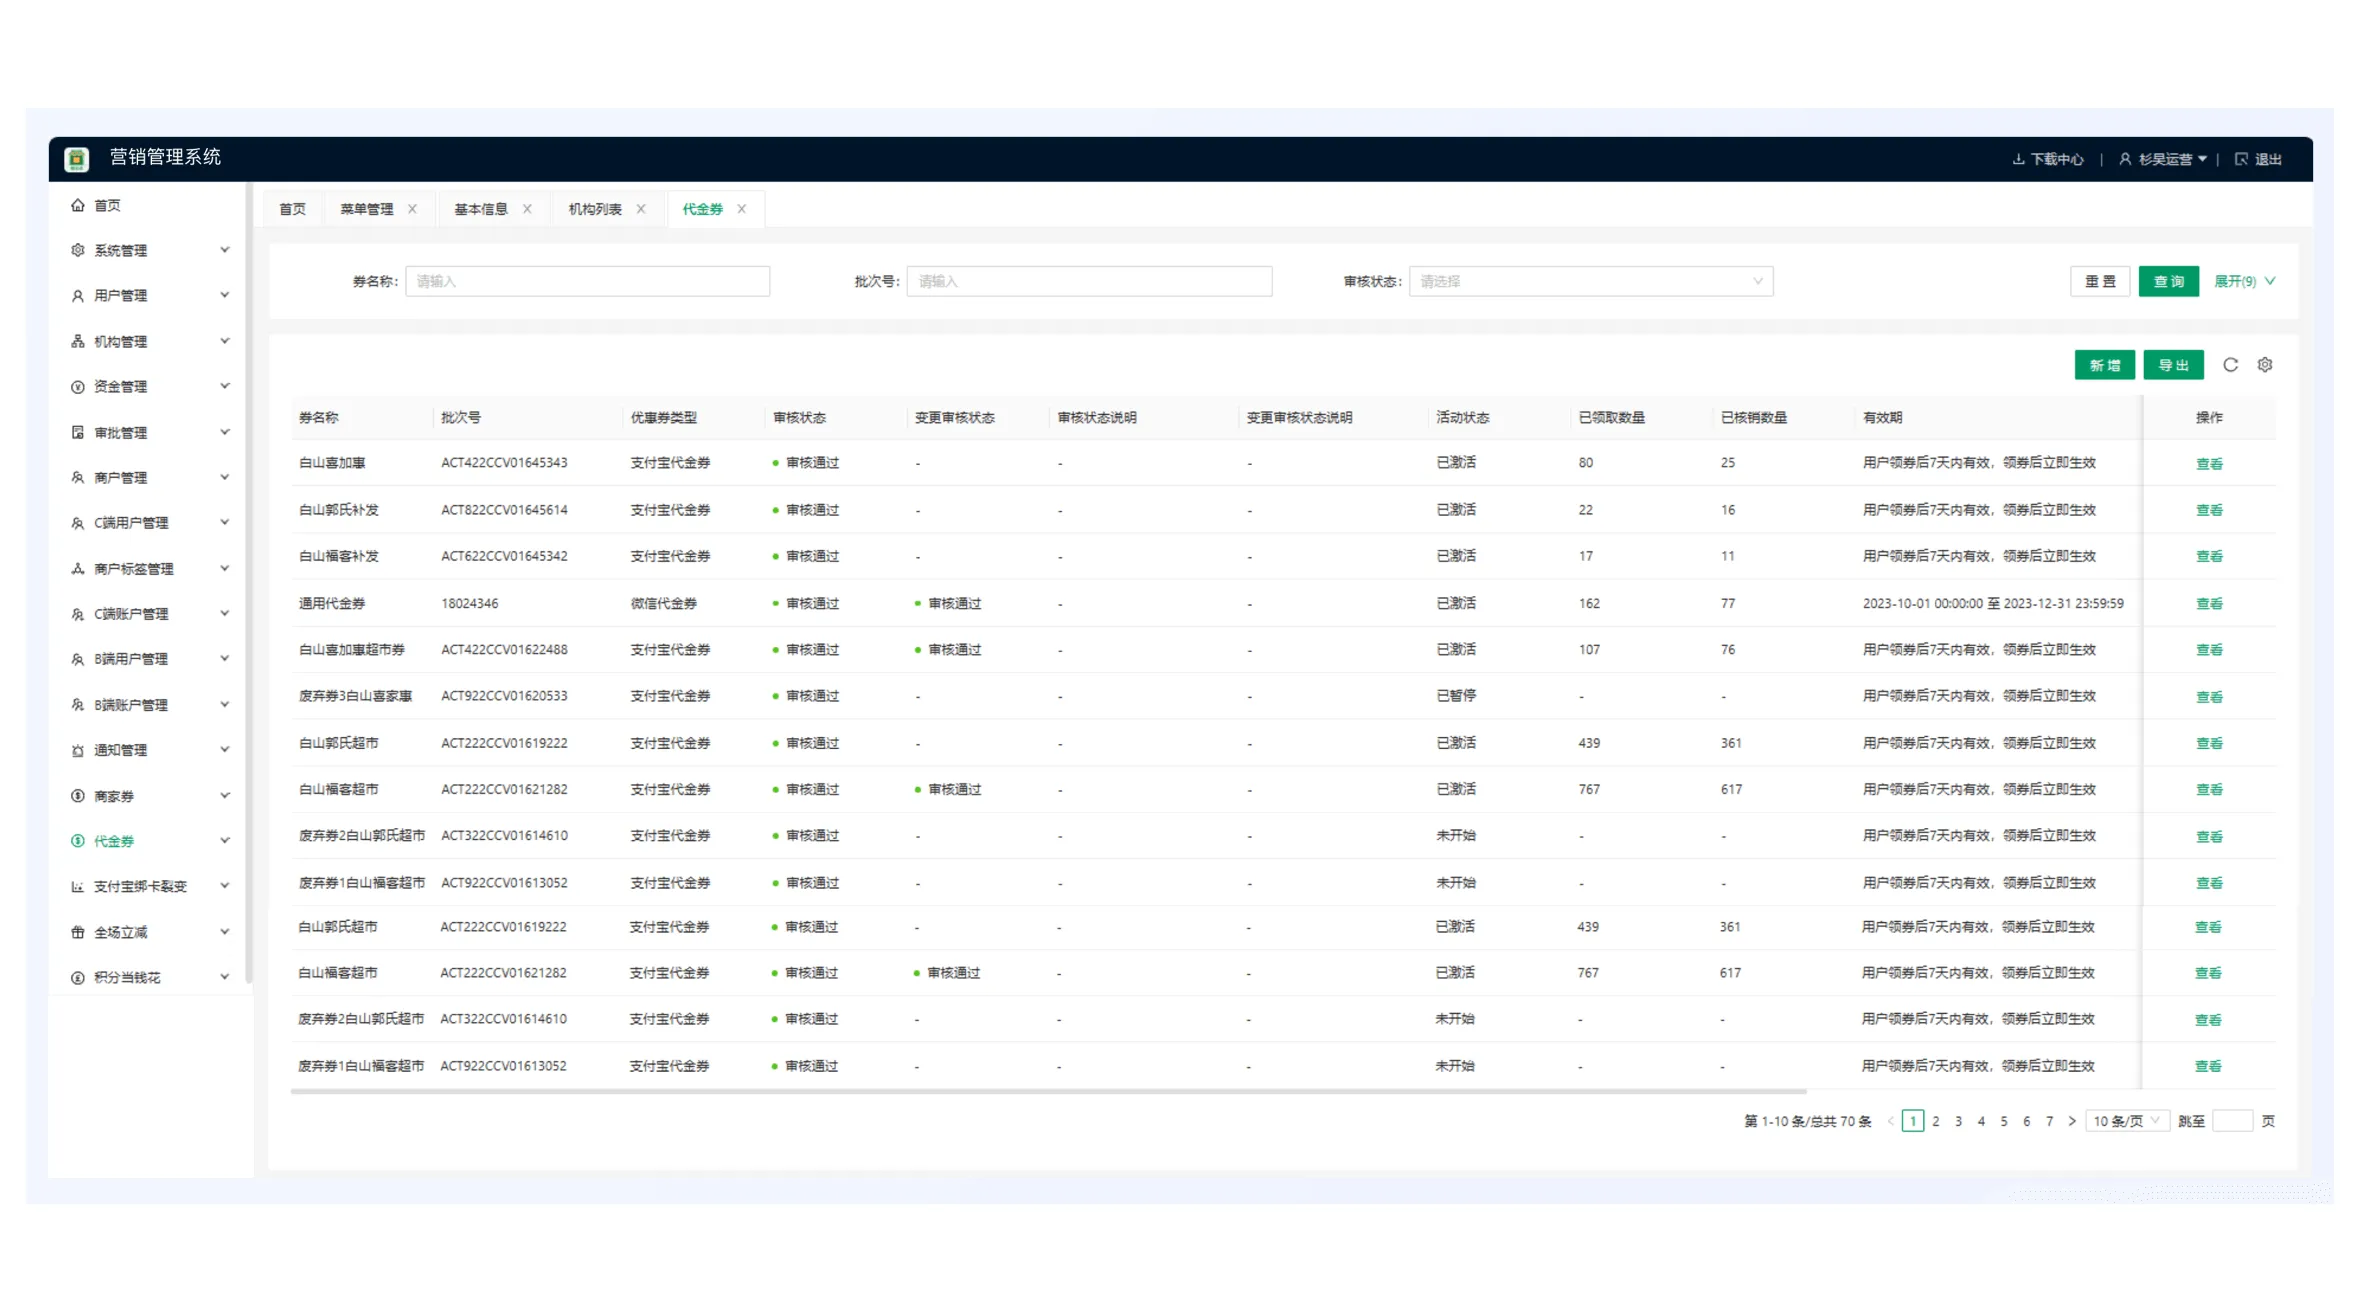Screen dimensions: 2360x1312
Task: Click the 首页 home icon in sidebar
Action: [x=78, y=205]
